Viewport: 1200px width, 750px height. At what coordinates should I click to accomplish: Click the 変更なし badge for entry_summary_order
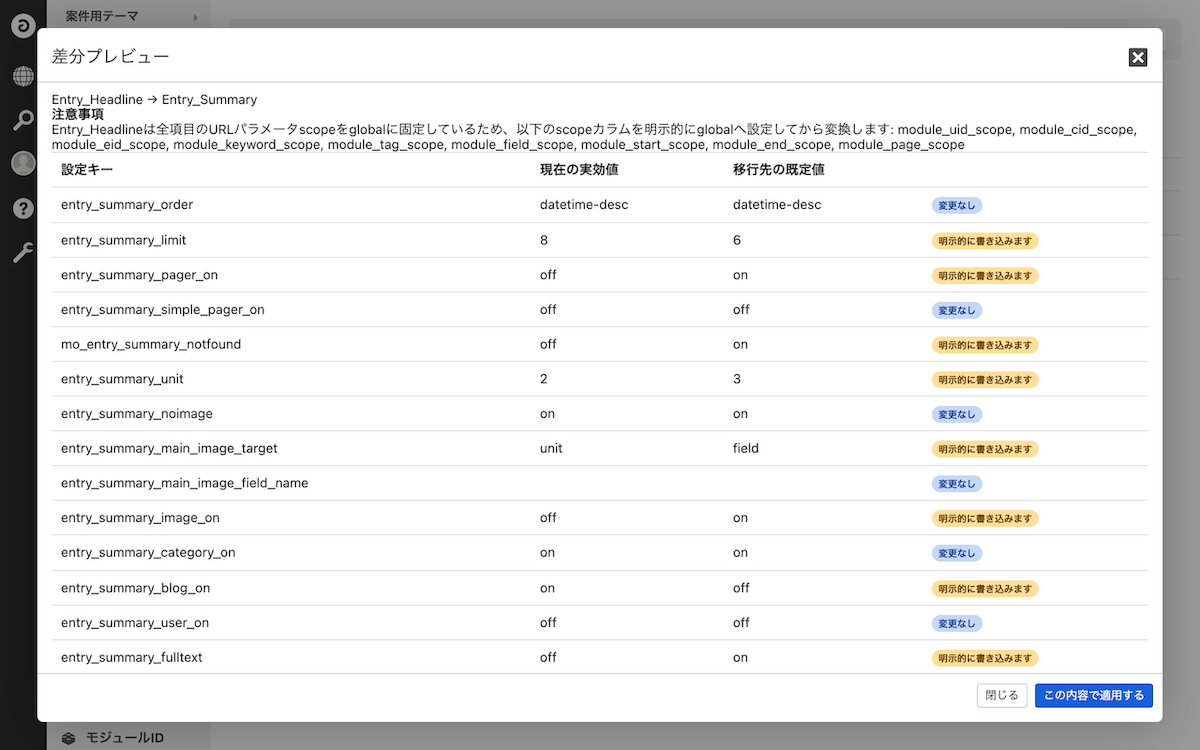957,205
